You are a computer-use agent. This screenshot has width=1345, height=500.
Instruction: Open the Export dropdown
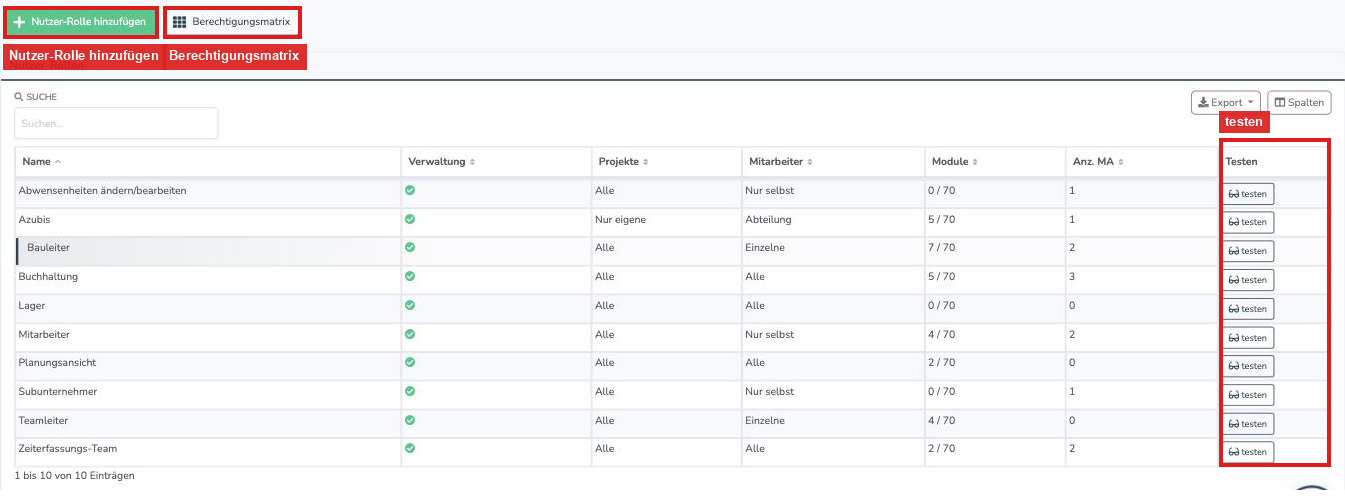1225,102
